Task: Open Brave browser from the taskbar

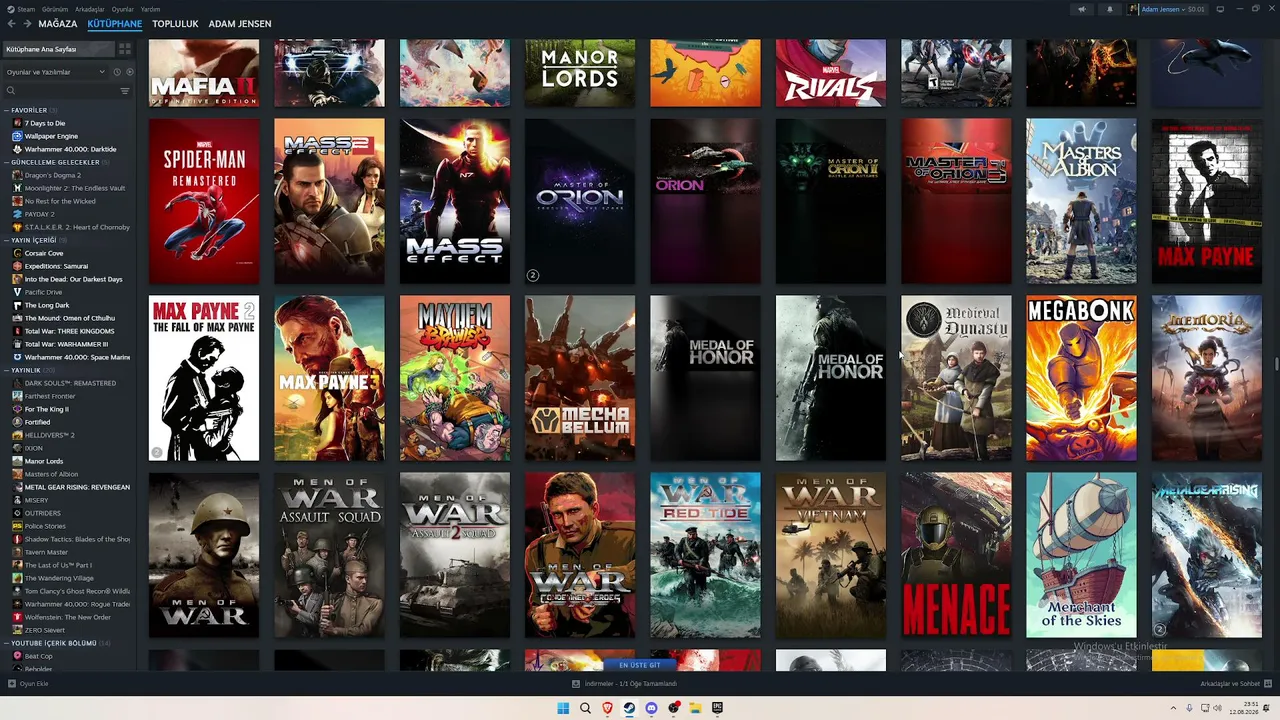Action: click(607, 708)
